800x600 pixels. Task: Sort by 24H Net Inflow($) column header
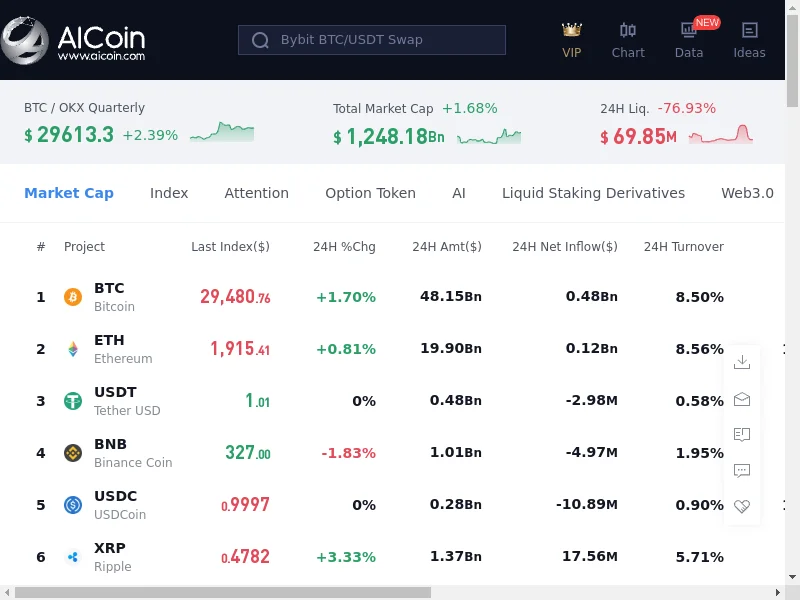point(564,247)
